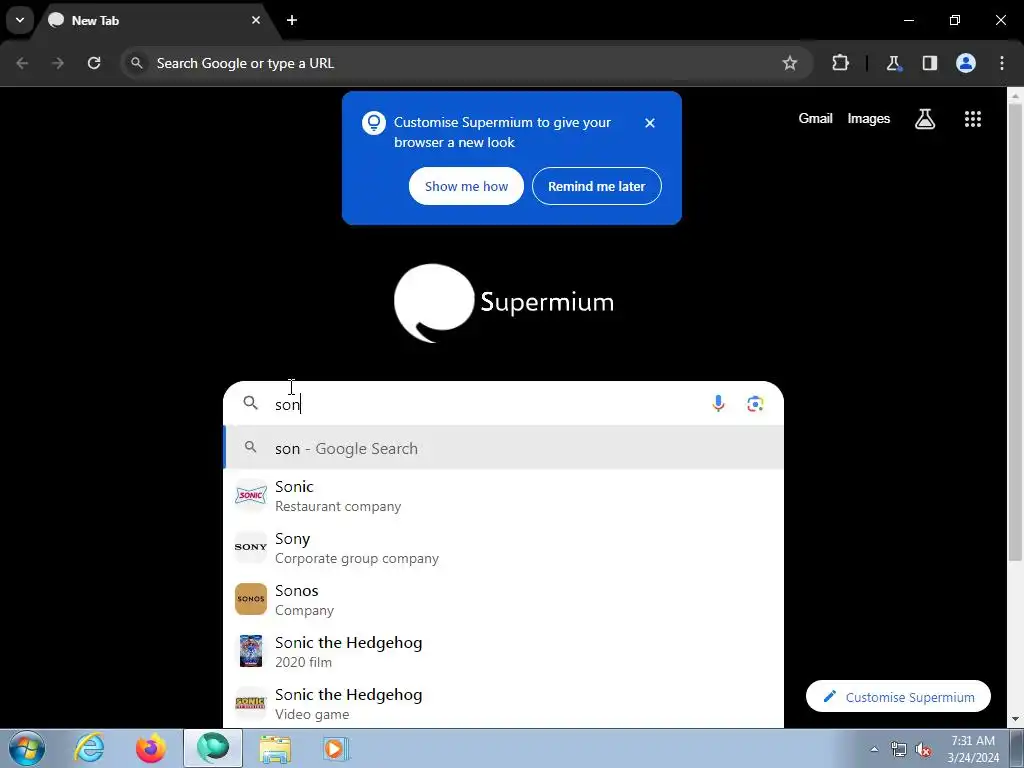The image size is (1024, 768).
Task: Select Sonic Restaurant company suggestion
Action: coord(504,496)
